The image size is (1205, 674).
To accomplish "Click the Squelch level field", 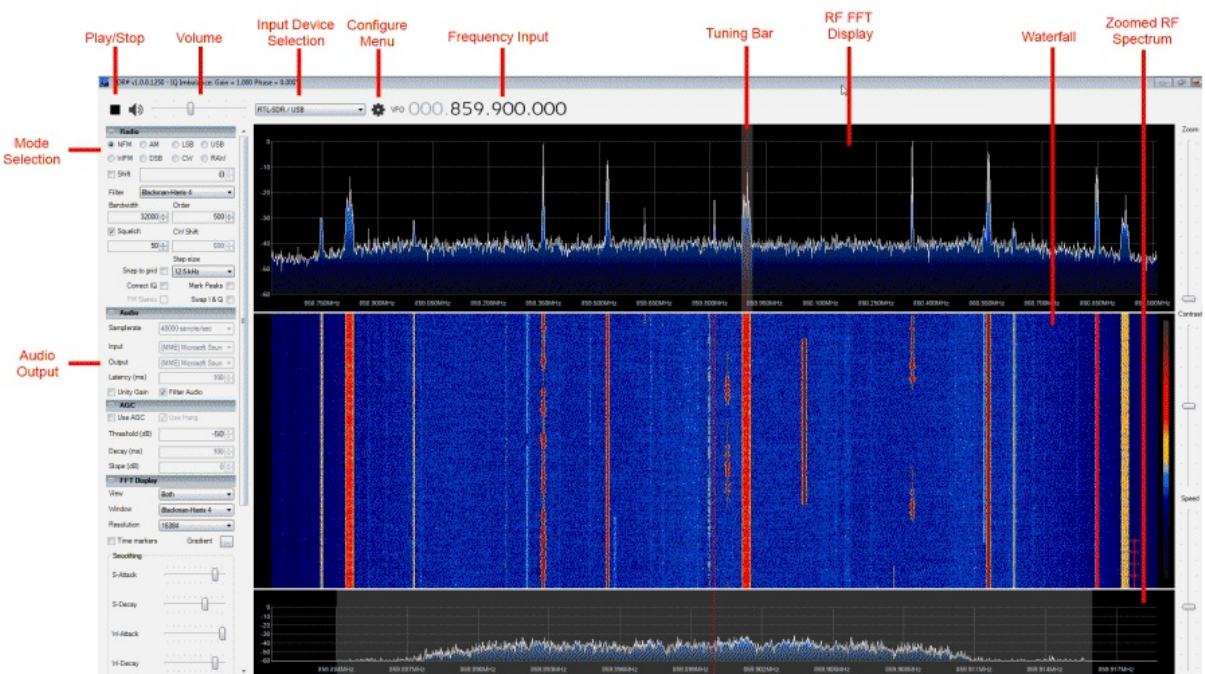I will [x=137, y=246].
